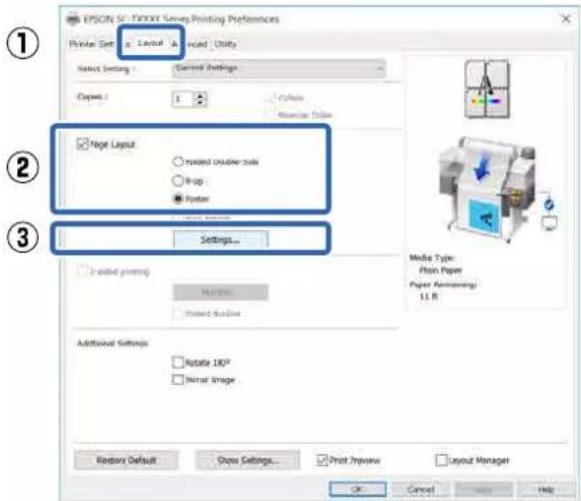Select the Poster radio option
The height and width of the screenshot is (501, 581).
pos(178,199)
